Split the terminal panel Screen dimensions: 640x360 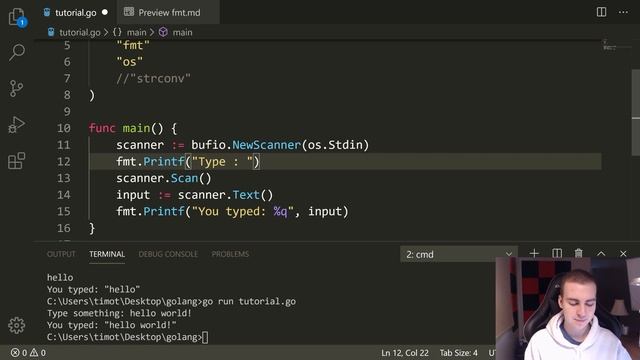click(x=557, y=253)
